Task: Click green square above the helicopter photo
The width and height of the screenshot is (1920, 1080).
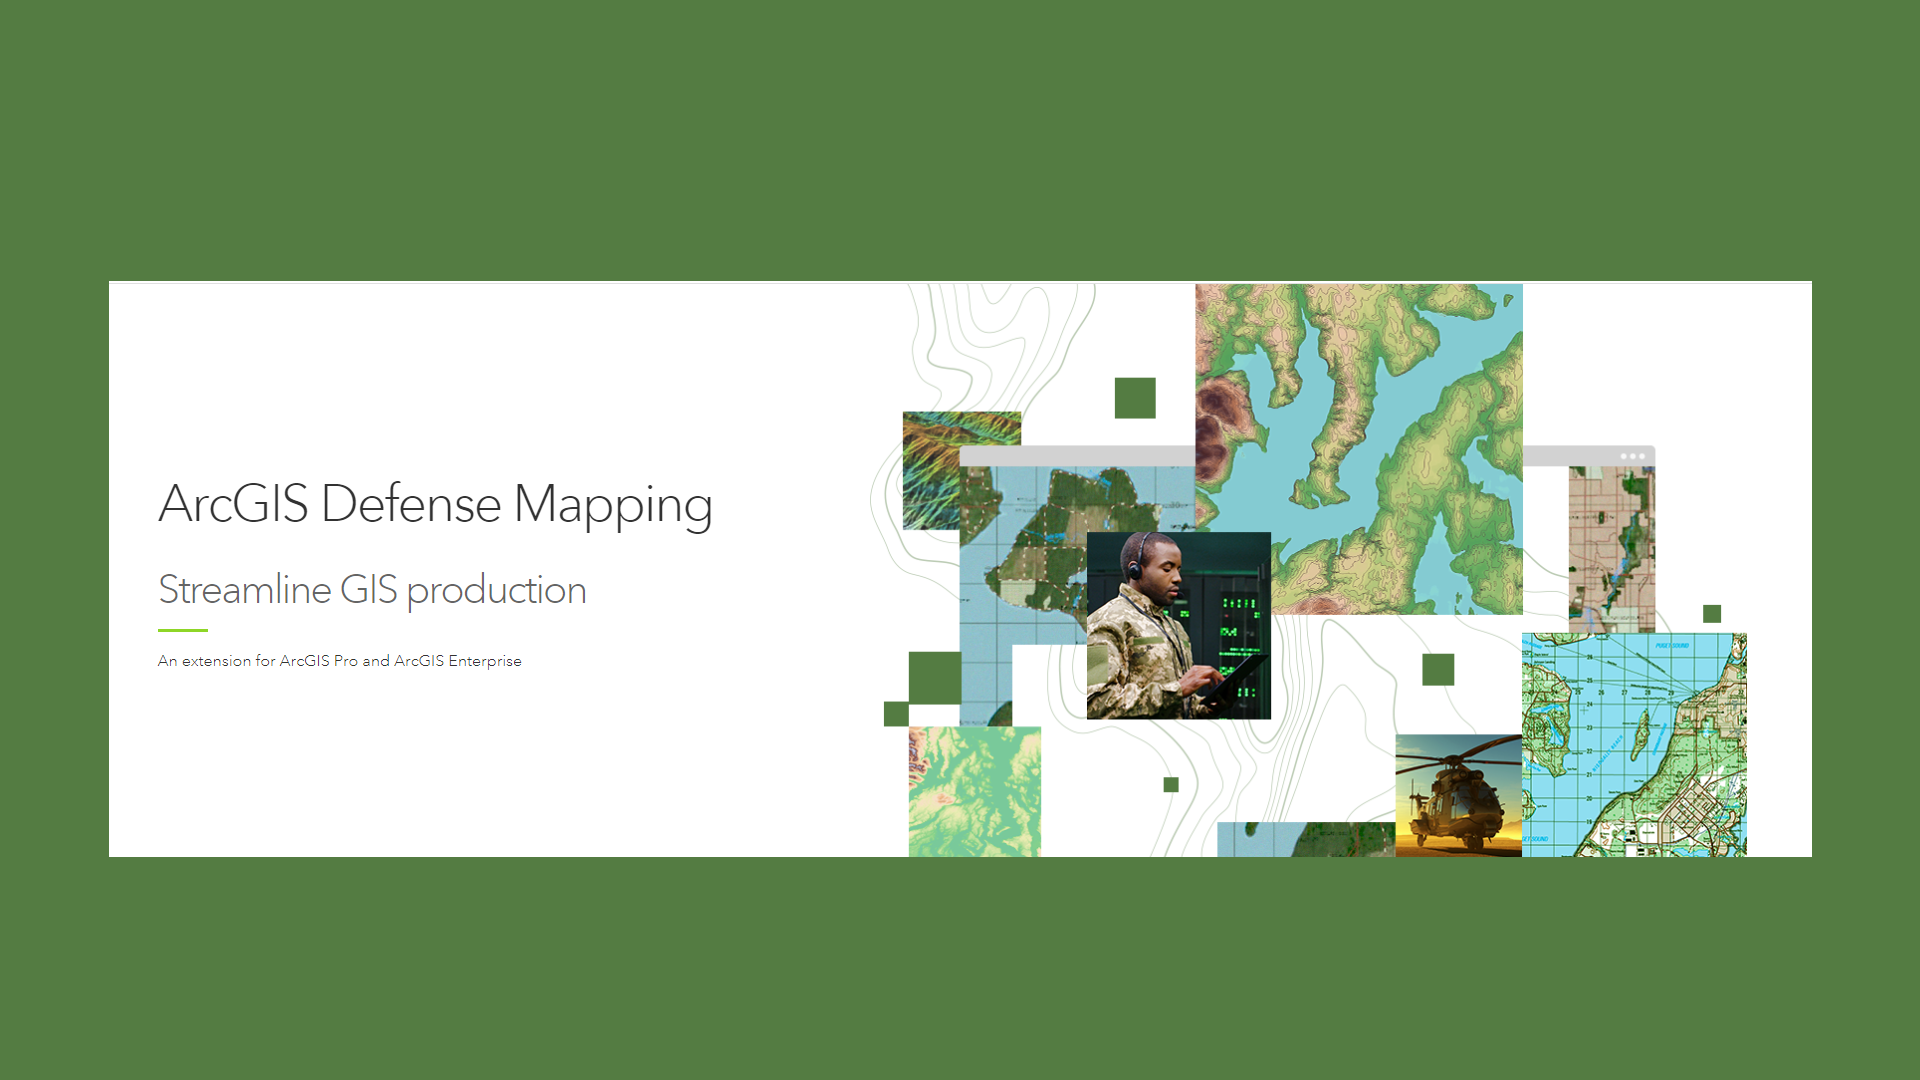Action: pyautogui.click(x=1438, y=669)
